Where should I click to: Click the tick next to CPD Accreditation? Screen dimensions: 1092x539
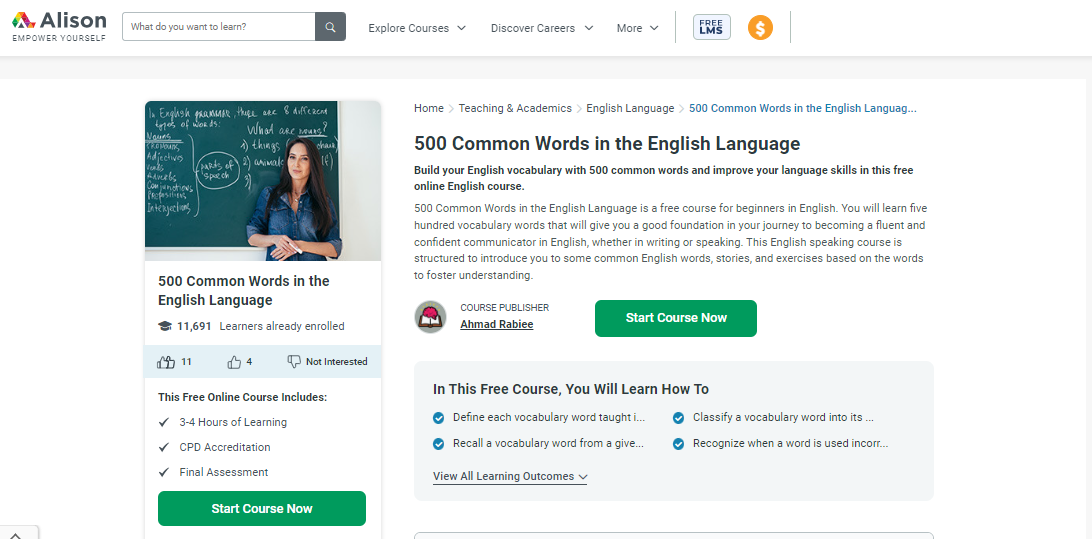point(164,447)
